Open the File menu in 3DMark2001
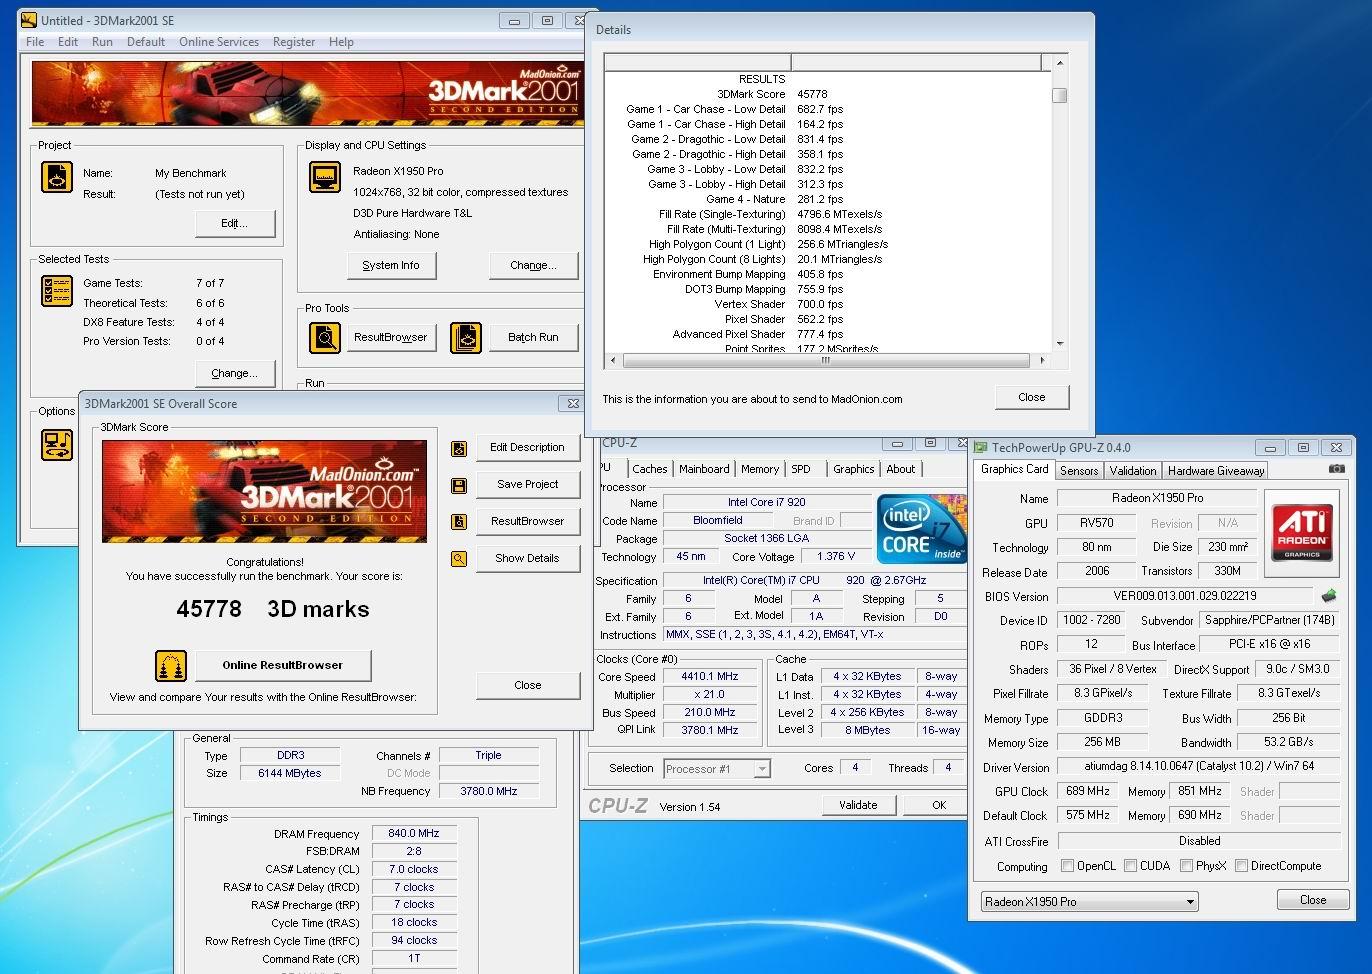1372x974 pixels. [x=35, y=42]
